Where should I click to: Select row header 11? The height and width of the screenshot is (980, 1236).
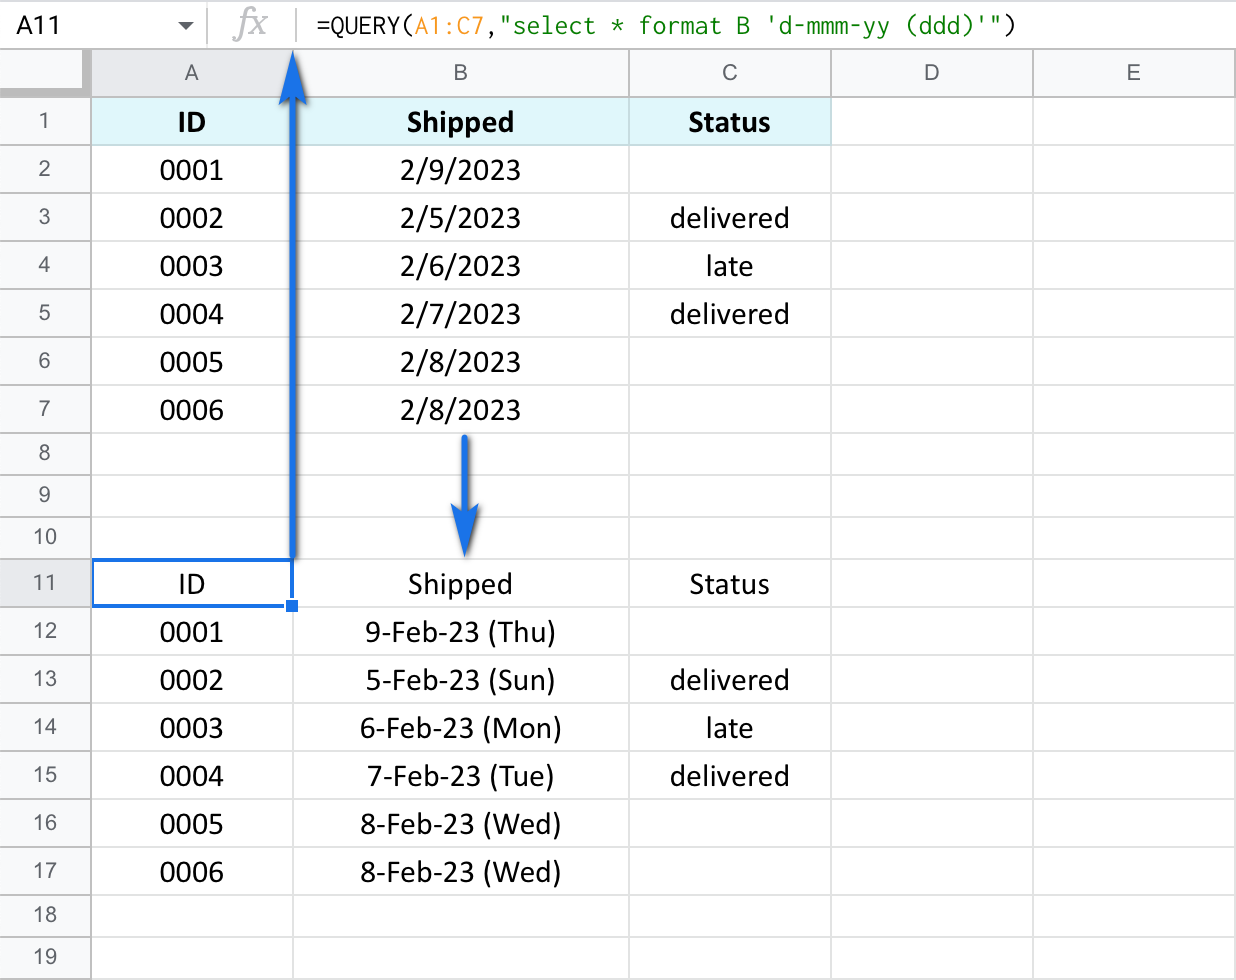point(45,584)
